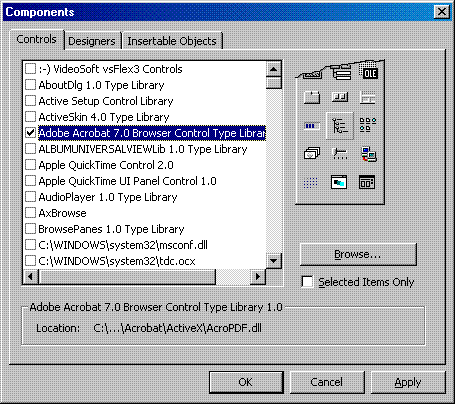
Task: Click the Apply button
Action: pos(408,382)
